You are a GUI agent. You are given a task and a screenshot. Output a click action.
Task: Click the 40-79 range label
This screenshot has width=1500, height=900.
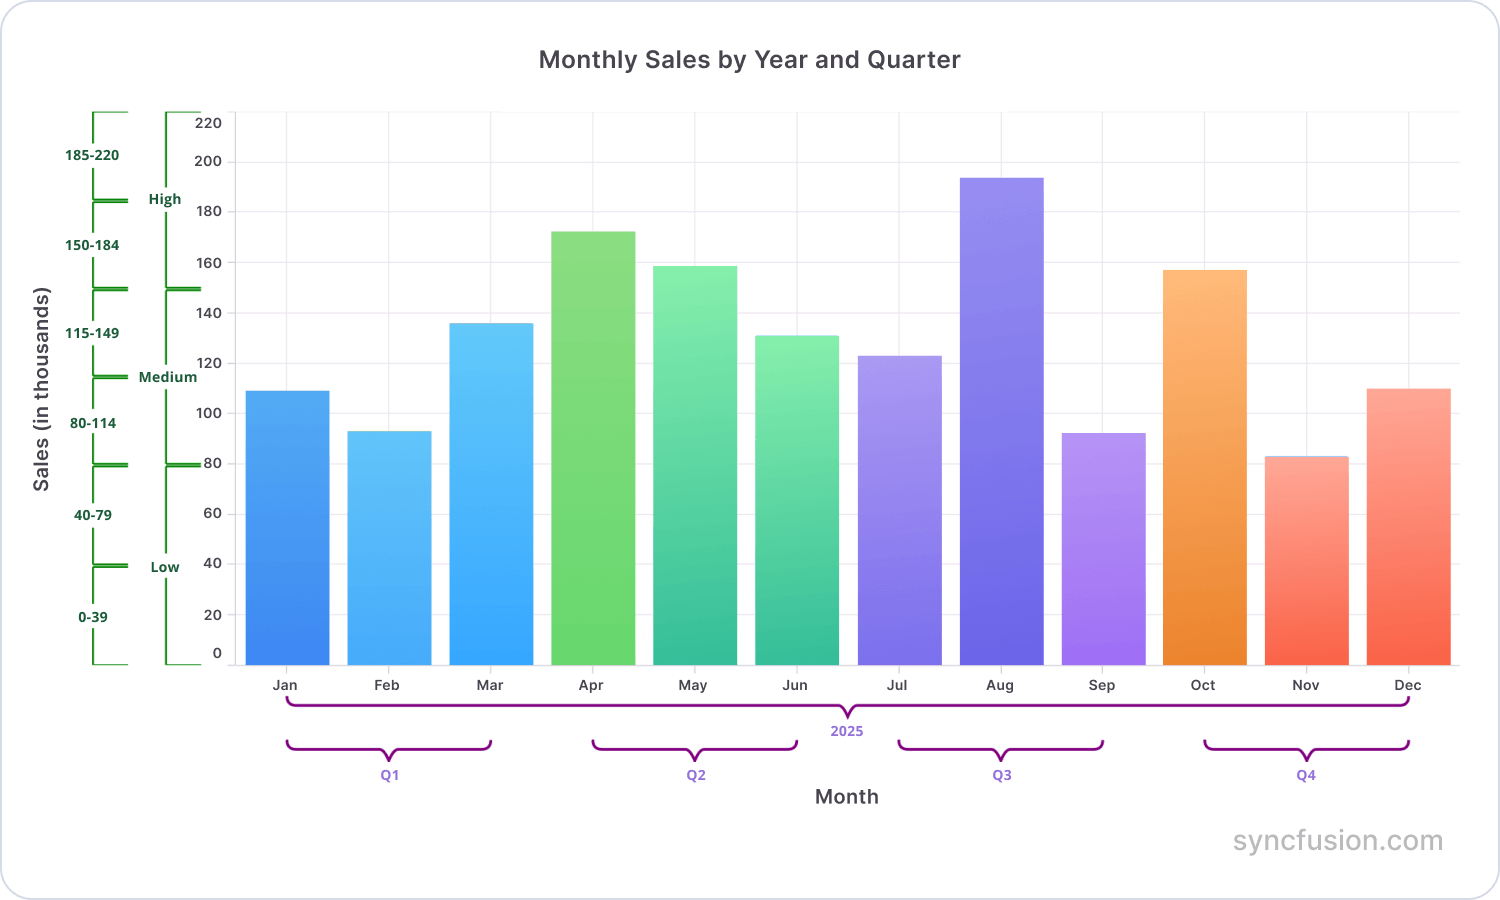(x=93, y=515)
